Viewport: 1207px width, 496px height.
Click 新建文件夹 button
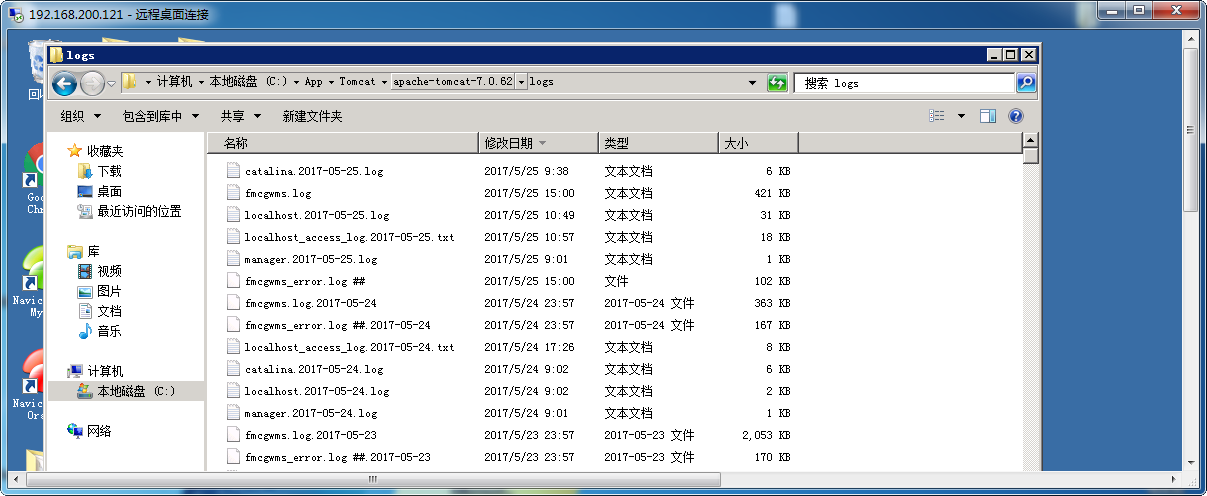(x=312, y=117)
